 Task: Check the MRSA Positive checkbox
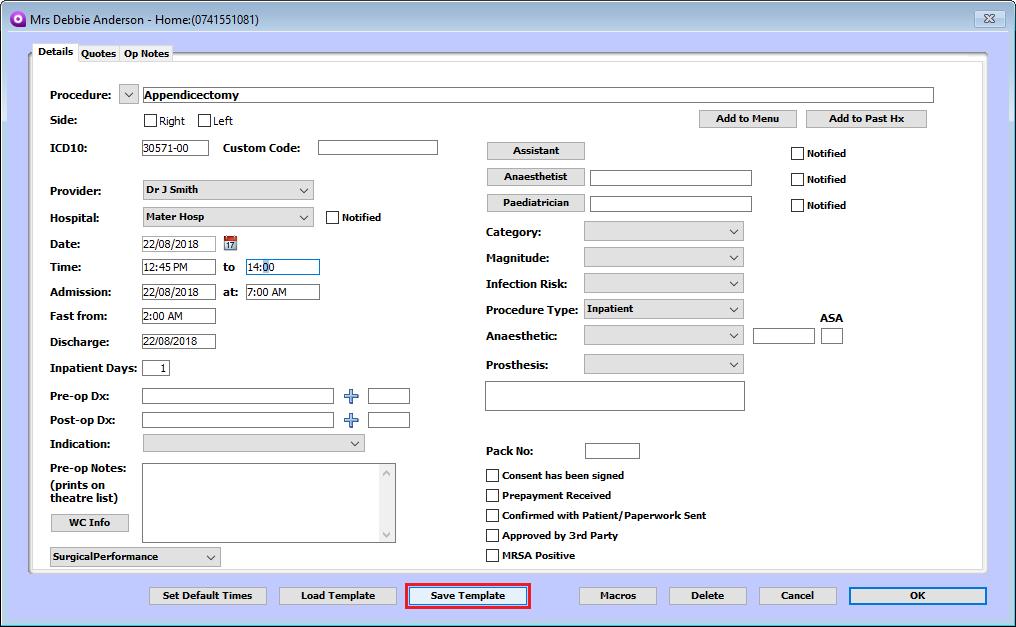(x=492, y=555)
